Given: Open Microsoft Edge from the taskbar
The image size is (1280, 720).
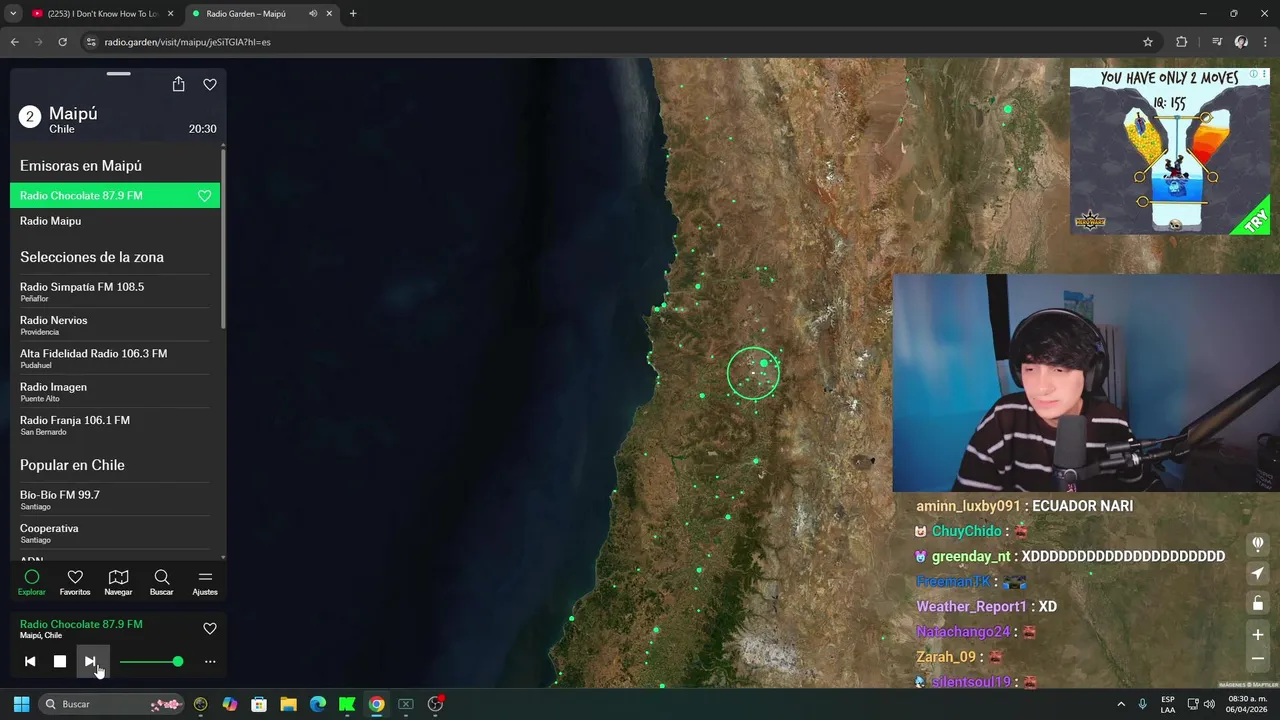Looking at the screenshot, I should (x=318, y=704).
